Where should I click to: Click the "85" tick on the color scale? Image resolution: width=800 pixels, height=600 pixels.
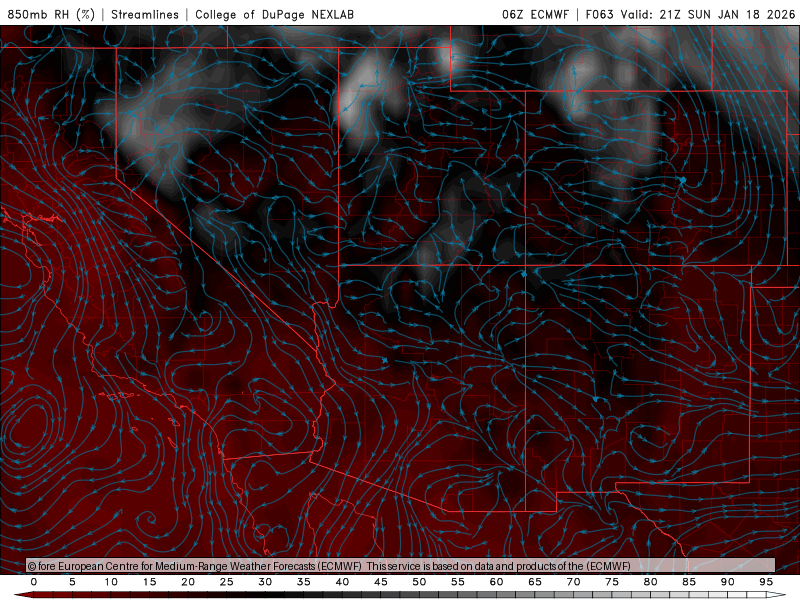689,582
